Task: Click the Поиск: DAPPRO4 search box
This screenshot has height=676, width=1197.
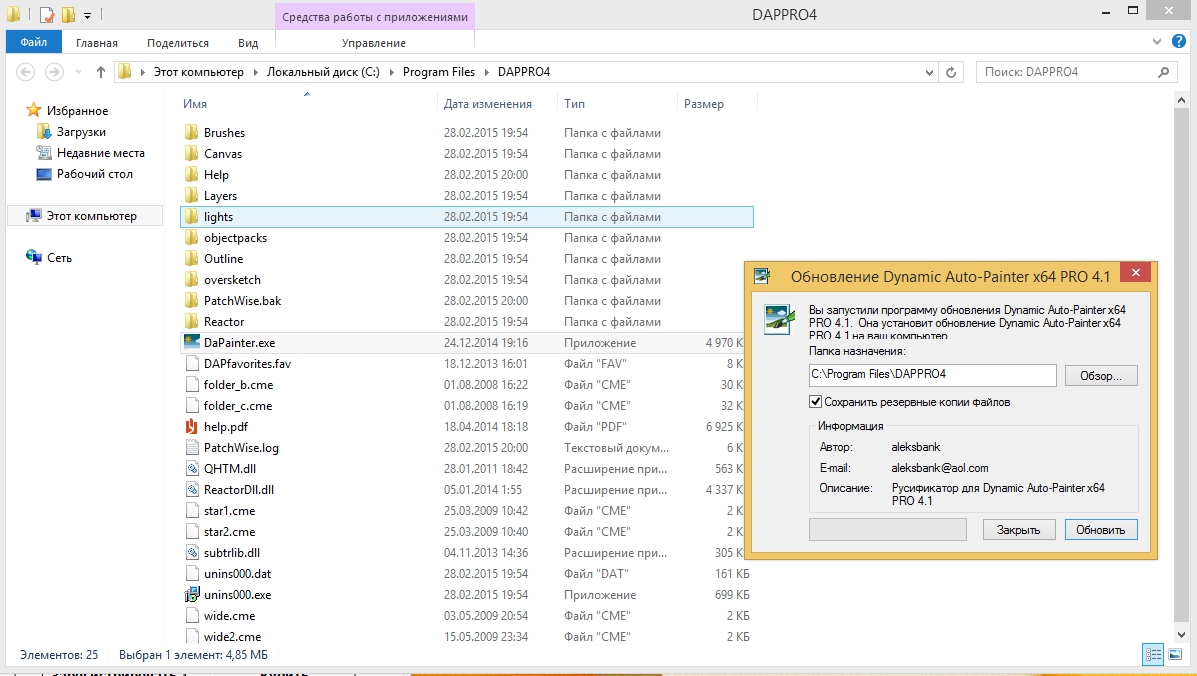Action: [1076, 72]
